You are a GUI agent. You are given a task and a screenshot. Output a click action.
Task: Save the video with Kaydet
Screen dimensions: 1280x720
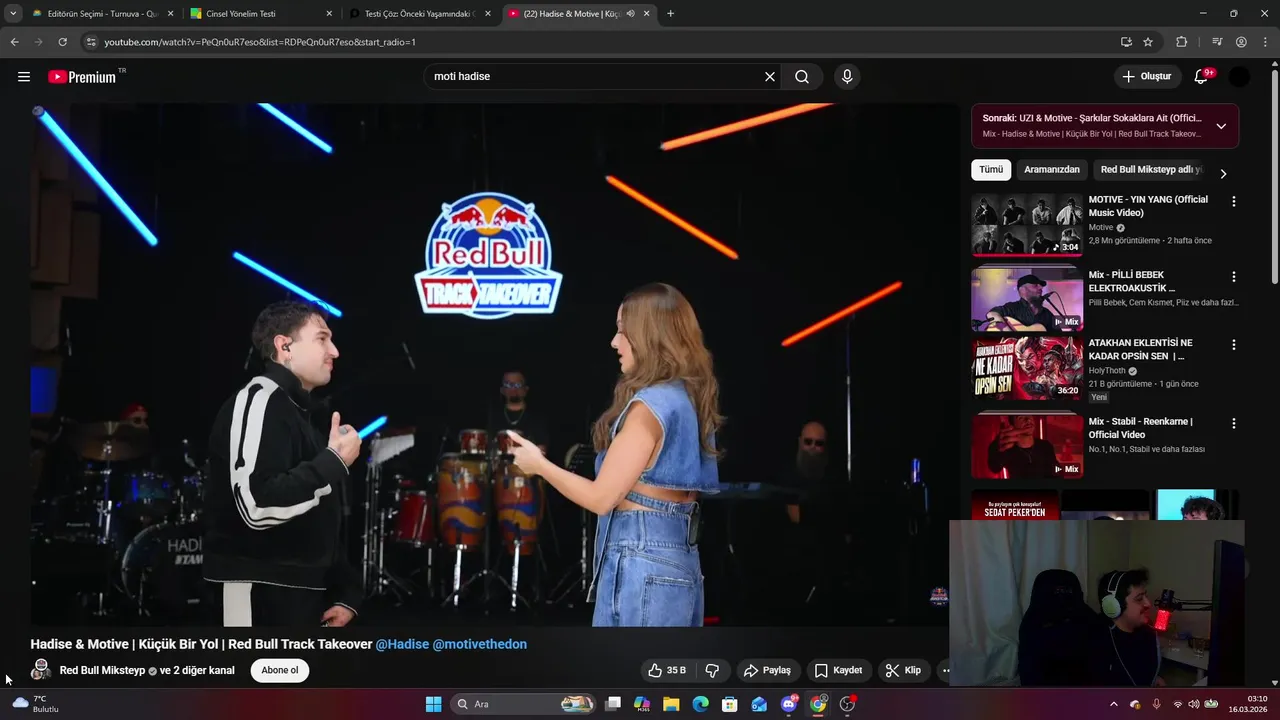click(x=838, y=670)
